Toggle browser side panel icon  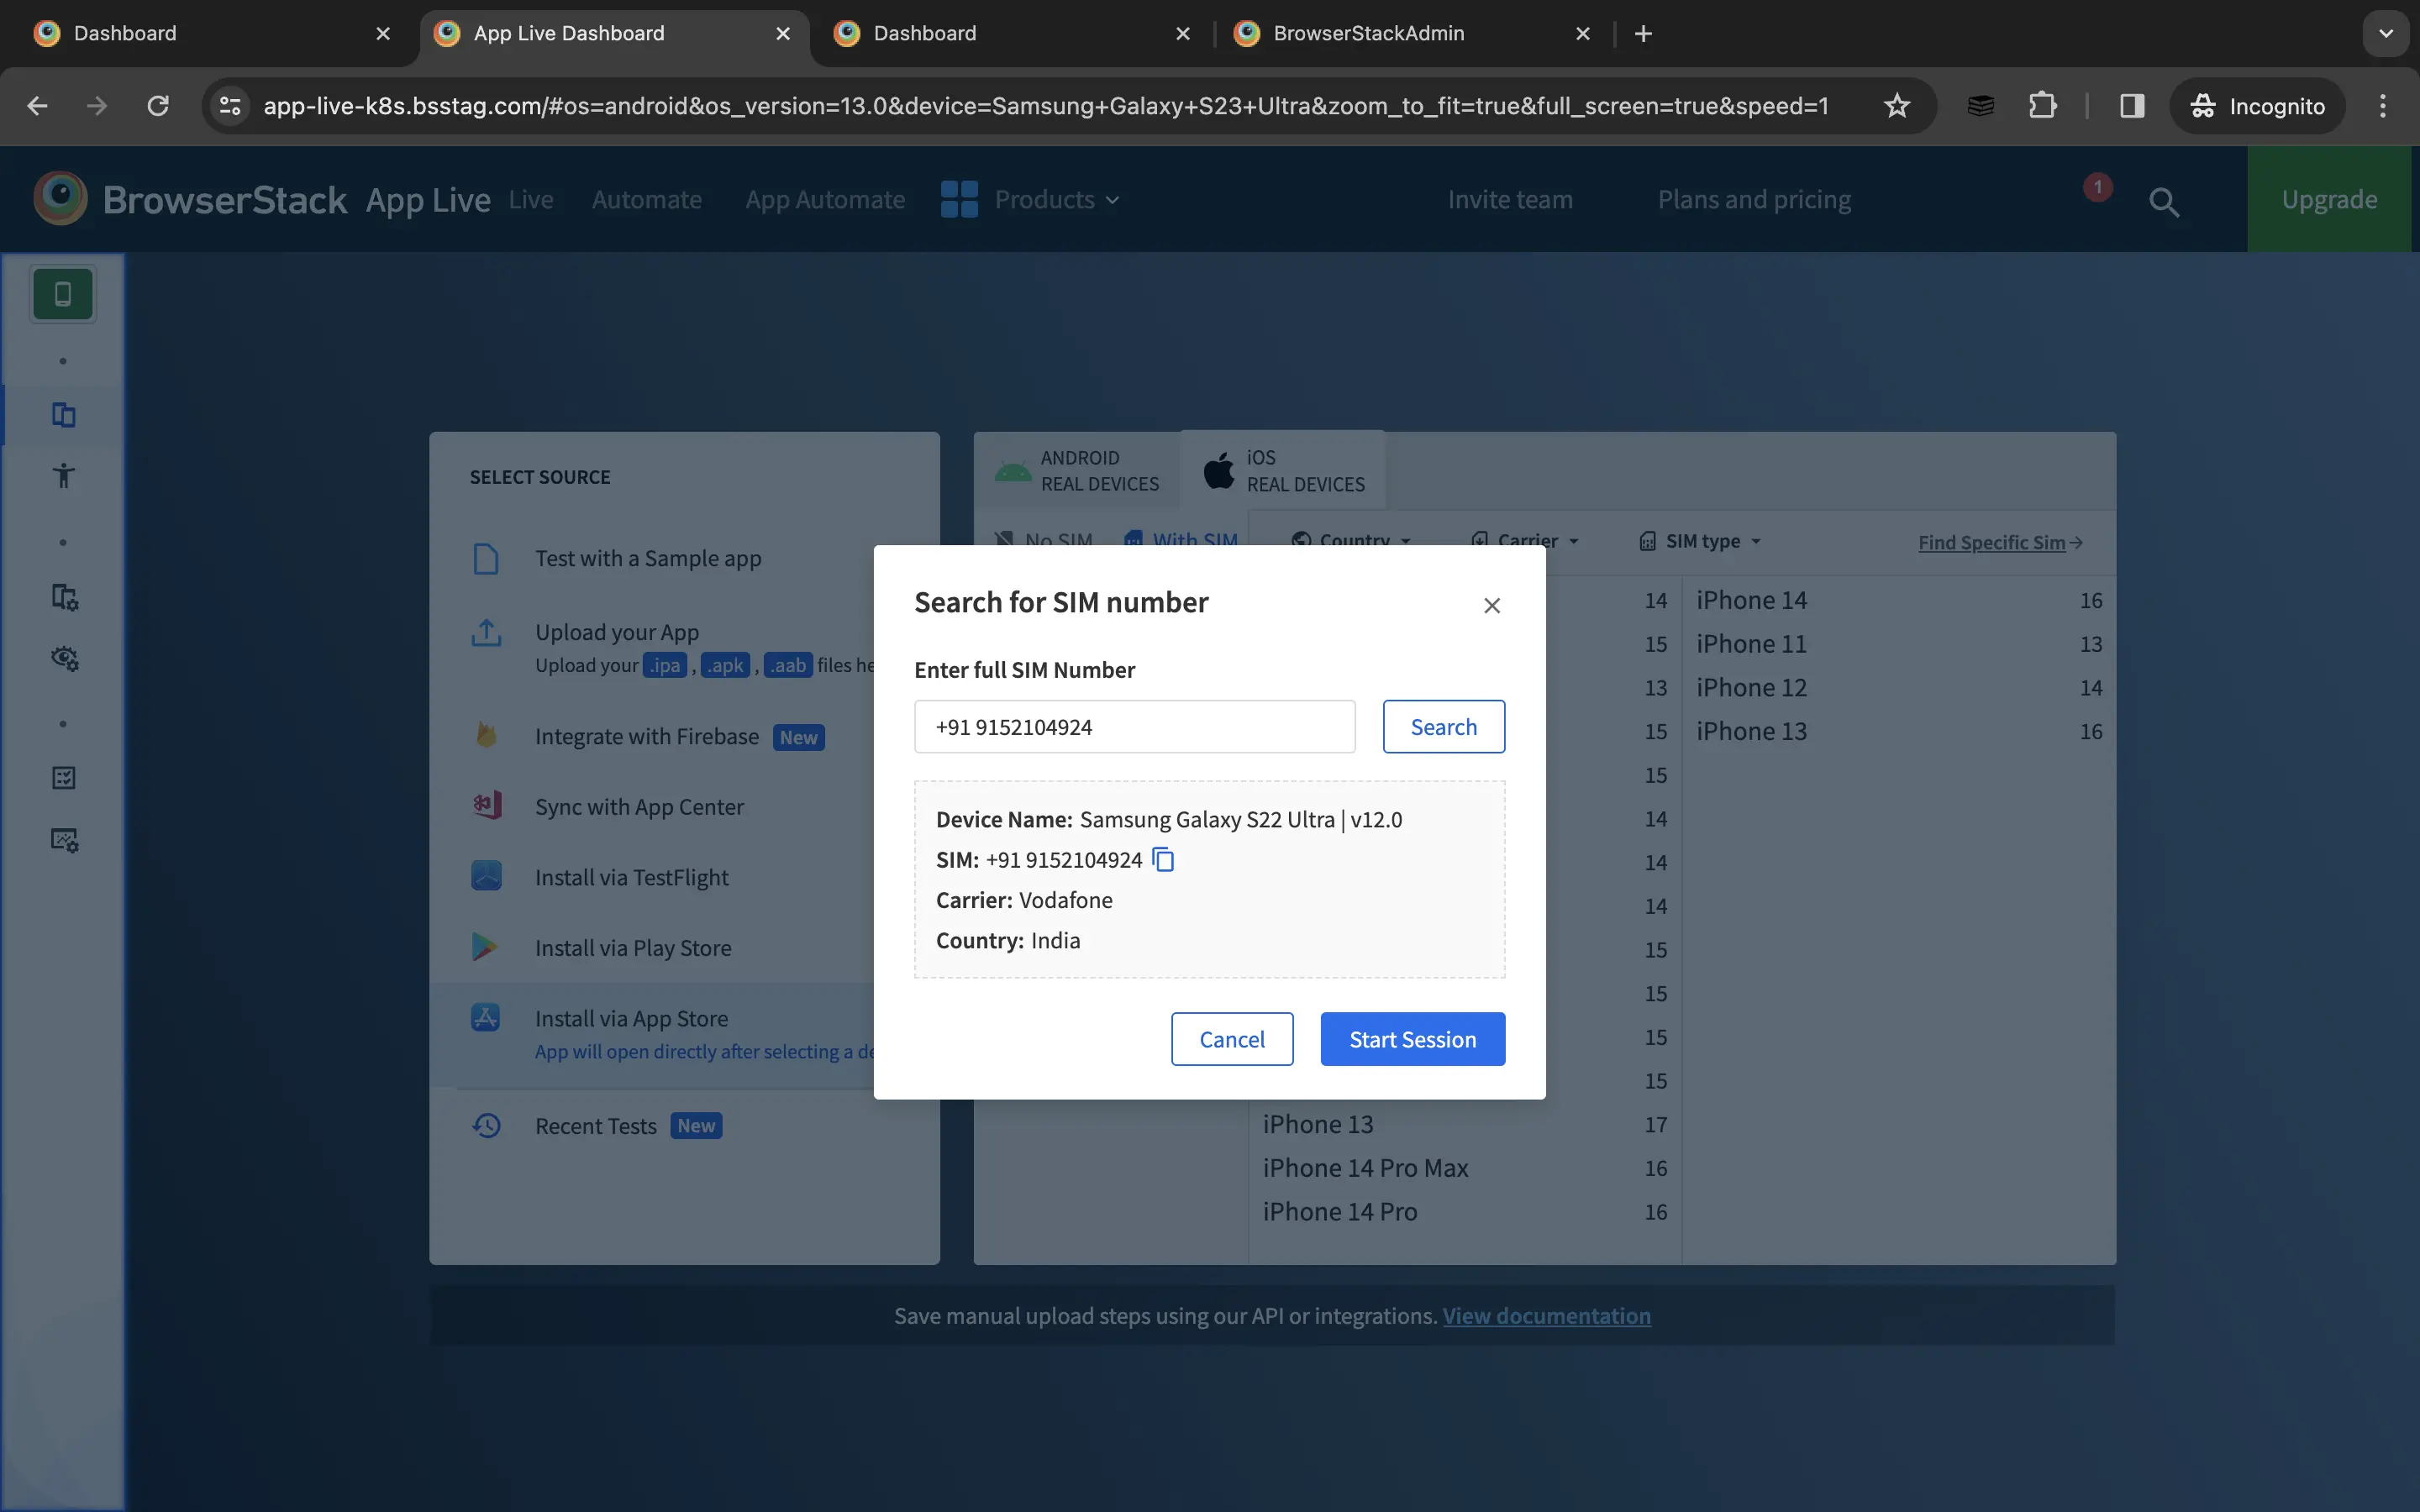[2131, 106]
